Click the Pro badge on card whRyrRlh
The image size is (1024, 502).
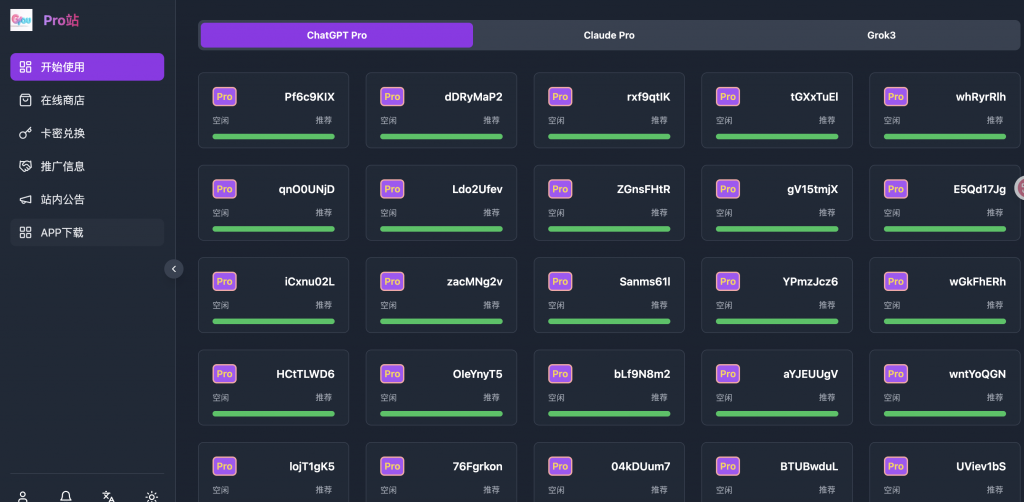tap(895, 97)
